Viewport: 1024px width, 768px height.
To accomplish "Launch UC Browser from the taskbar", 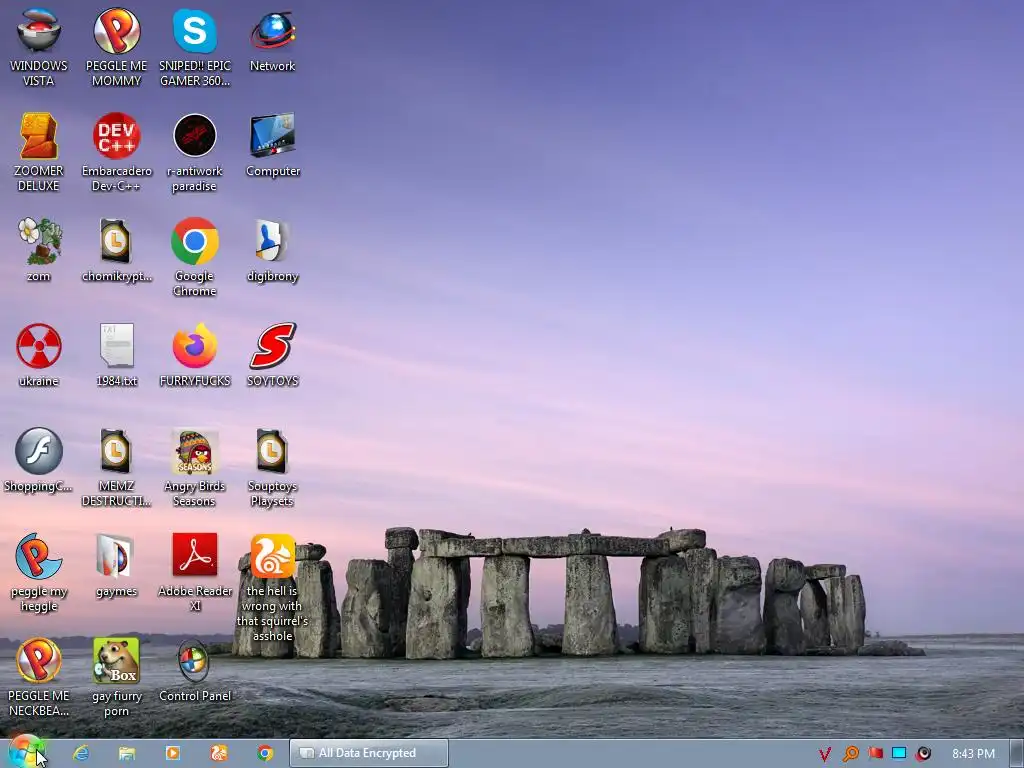I will pyautogui.click(x=219, y=753).
